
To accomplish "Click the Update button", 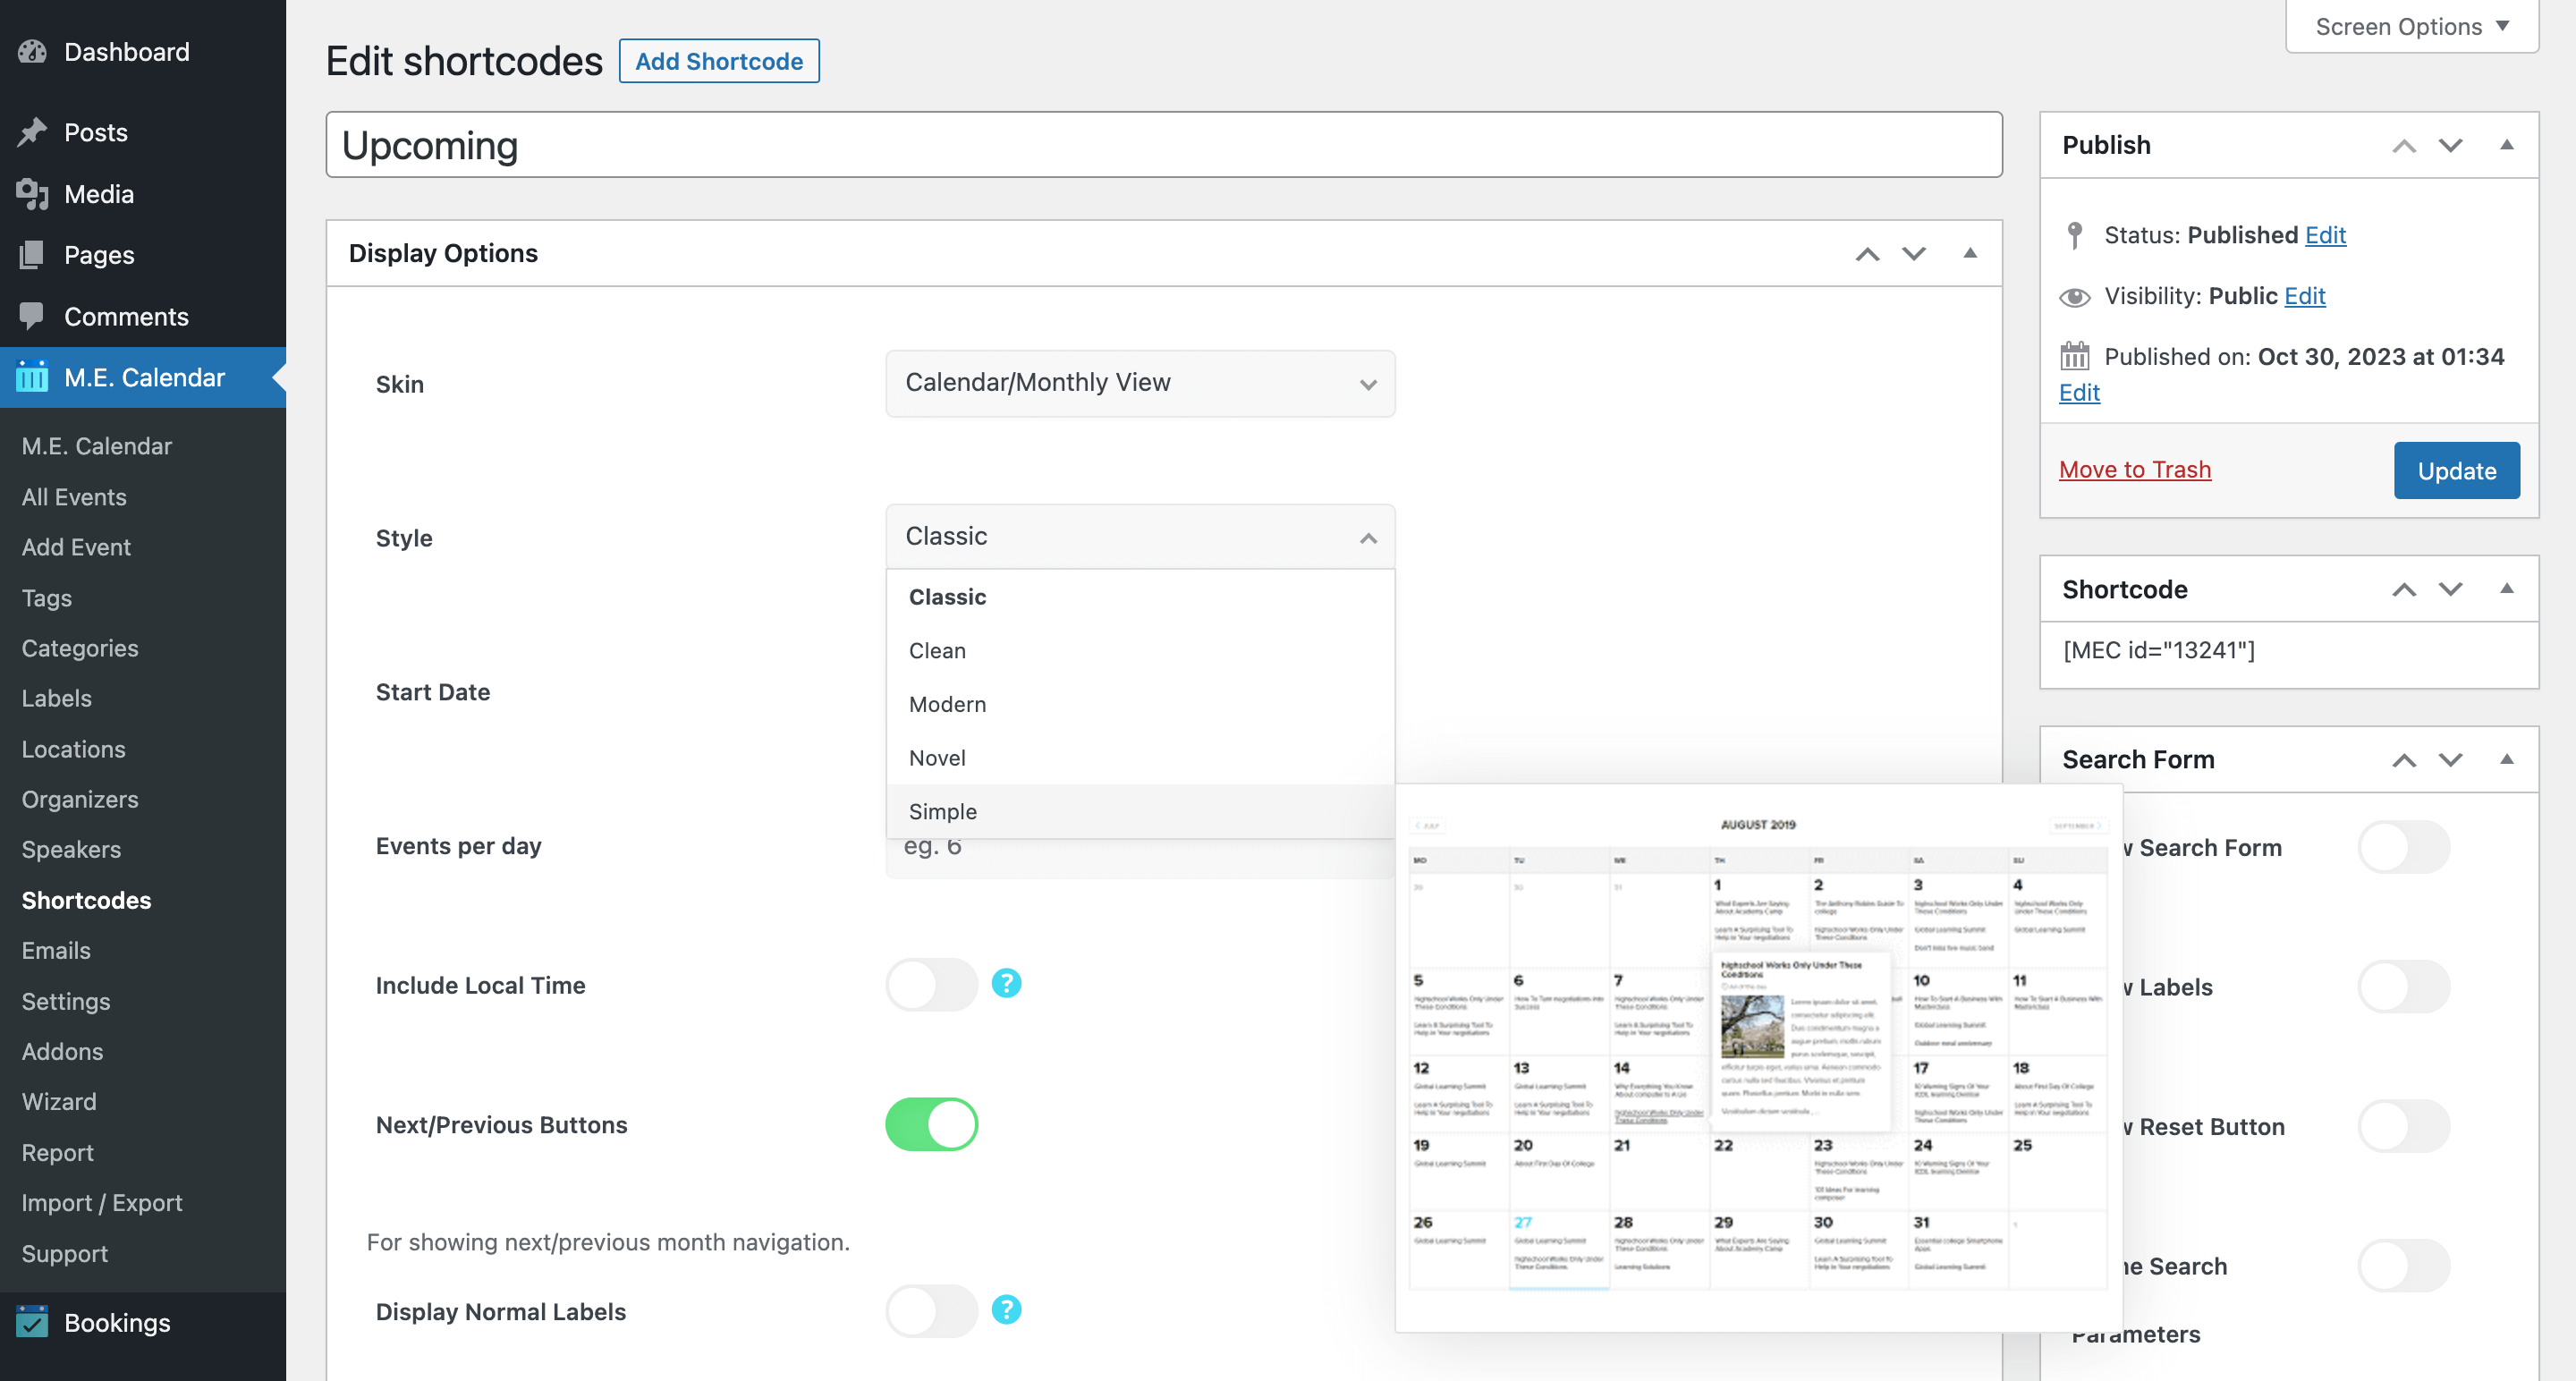I will pyautogui.click(x=2456, y=471).
